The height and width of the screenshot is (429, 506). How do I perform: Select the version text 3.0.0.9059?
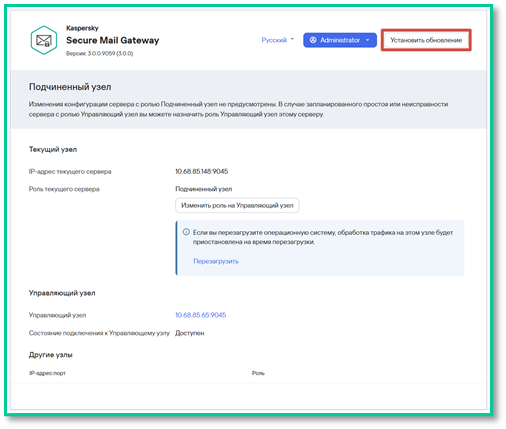pyautogui.click(x=101, y=53)
